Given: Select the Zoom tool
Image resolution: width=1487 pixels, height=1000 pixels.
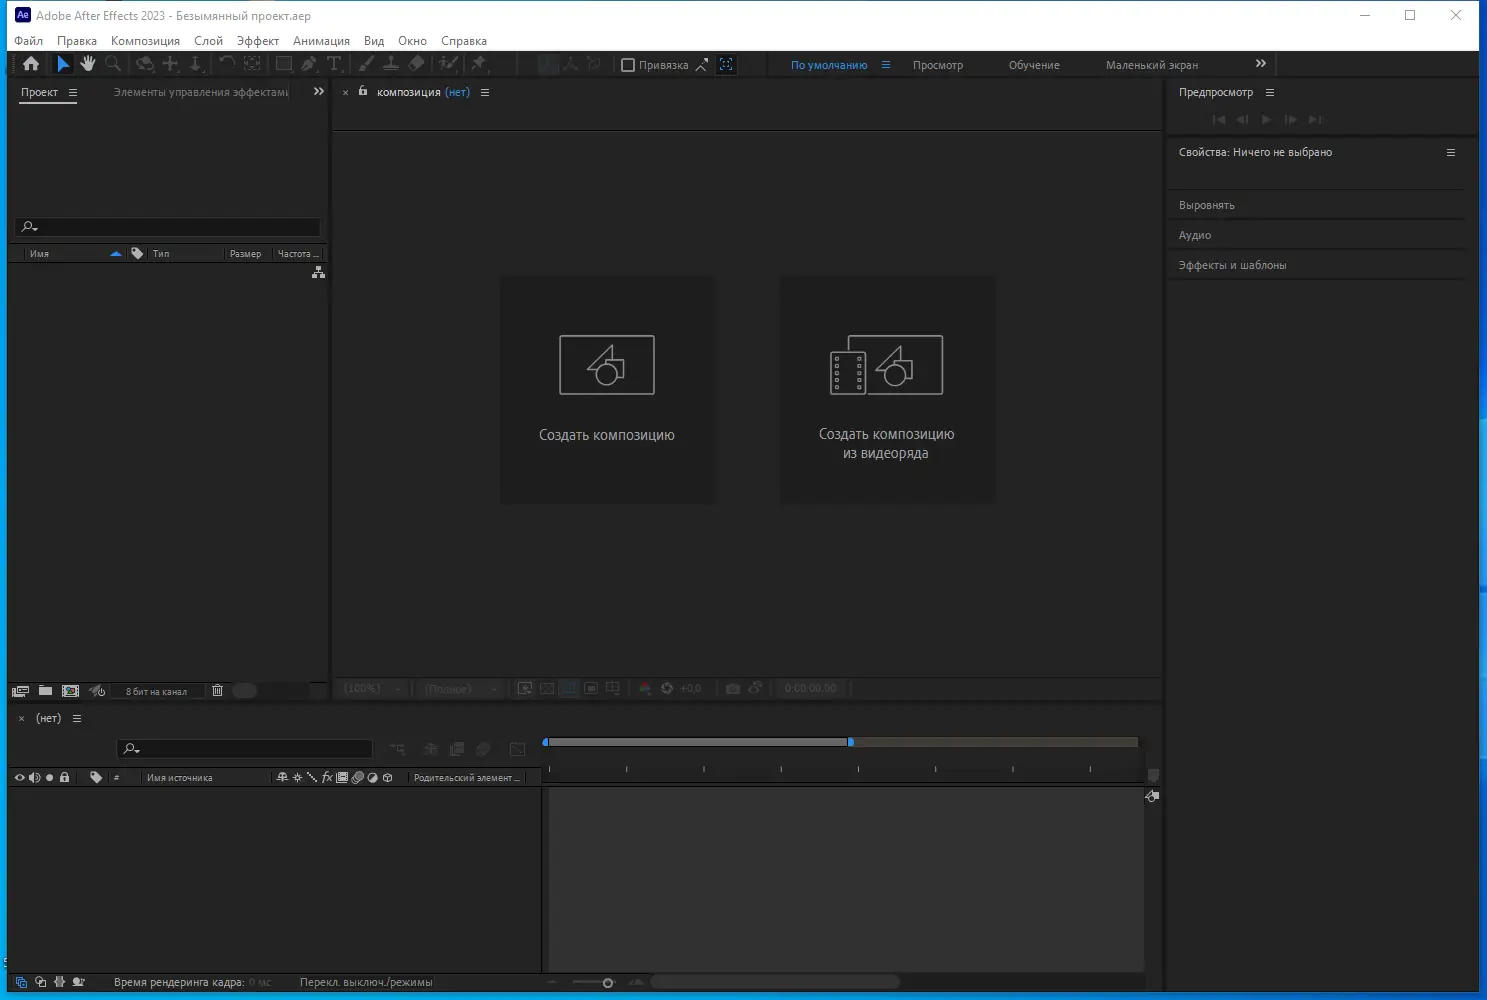Looking at the screenshot, I should (113, 63).
